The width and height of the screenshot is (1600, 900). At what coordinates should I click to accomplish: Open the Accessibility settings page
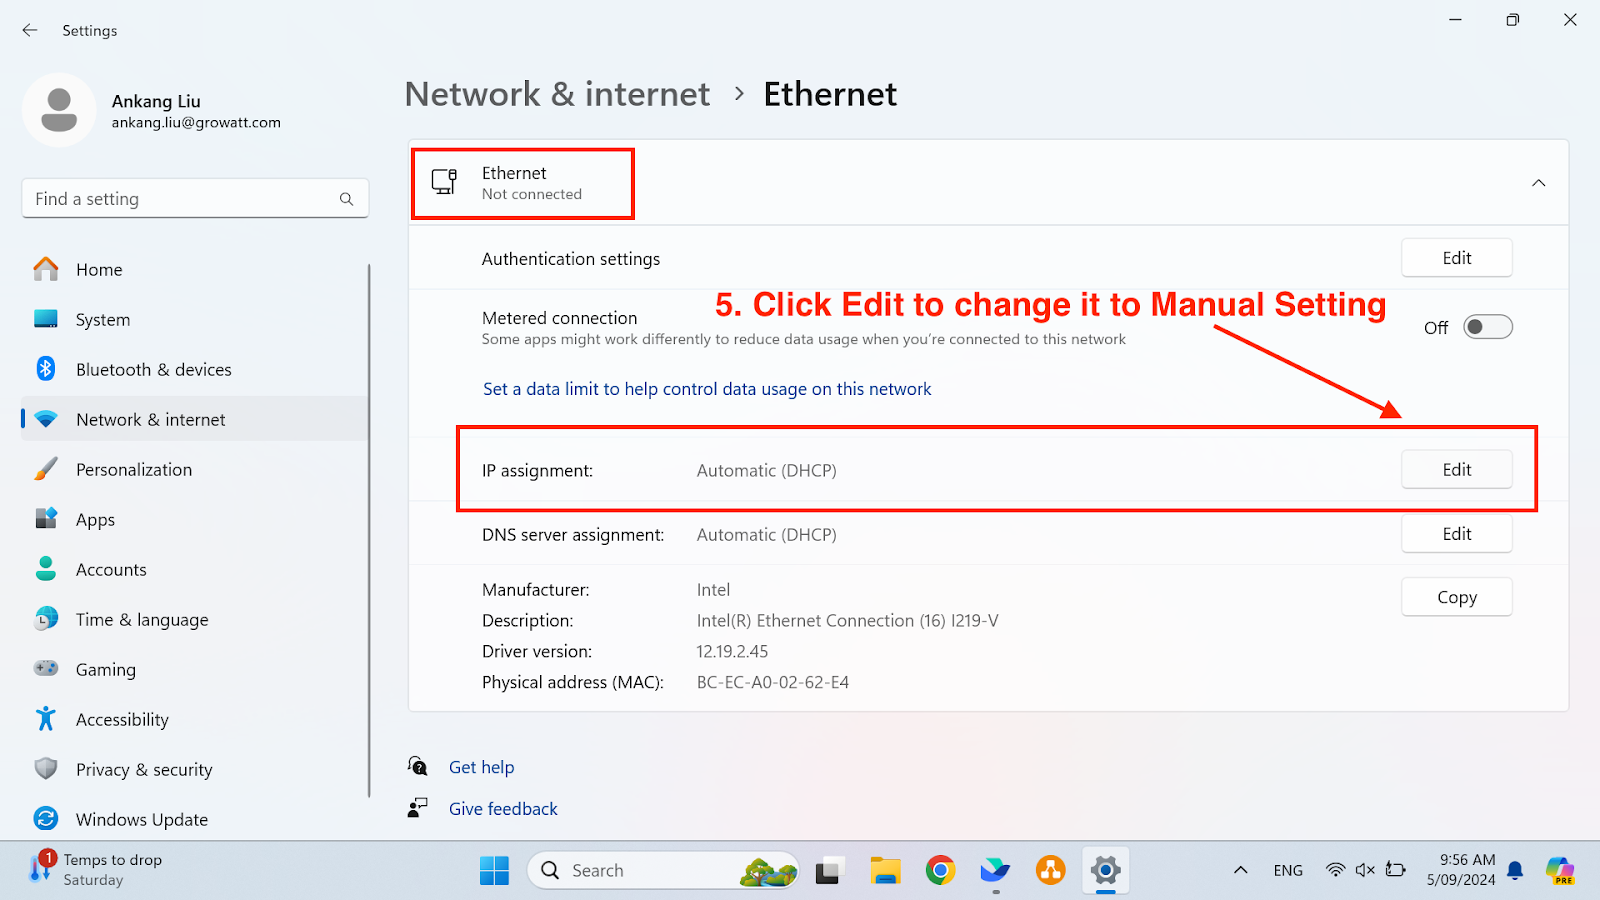122,719
